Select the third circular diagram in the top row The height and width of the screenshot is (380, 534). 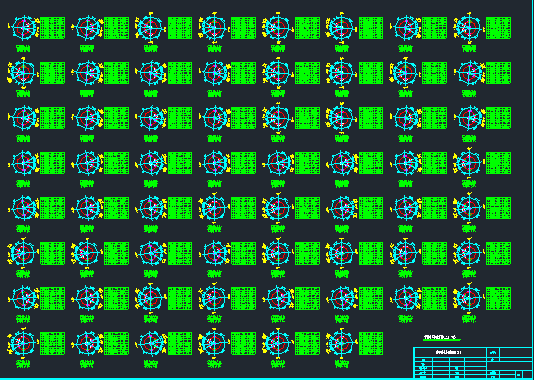(x=150, y=28)
